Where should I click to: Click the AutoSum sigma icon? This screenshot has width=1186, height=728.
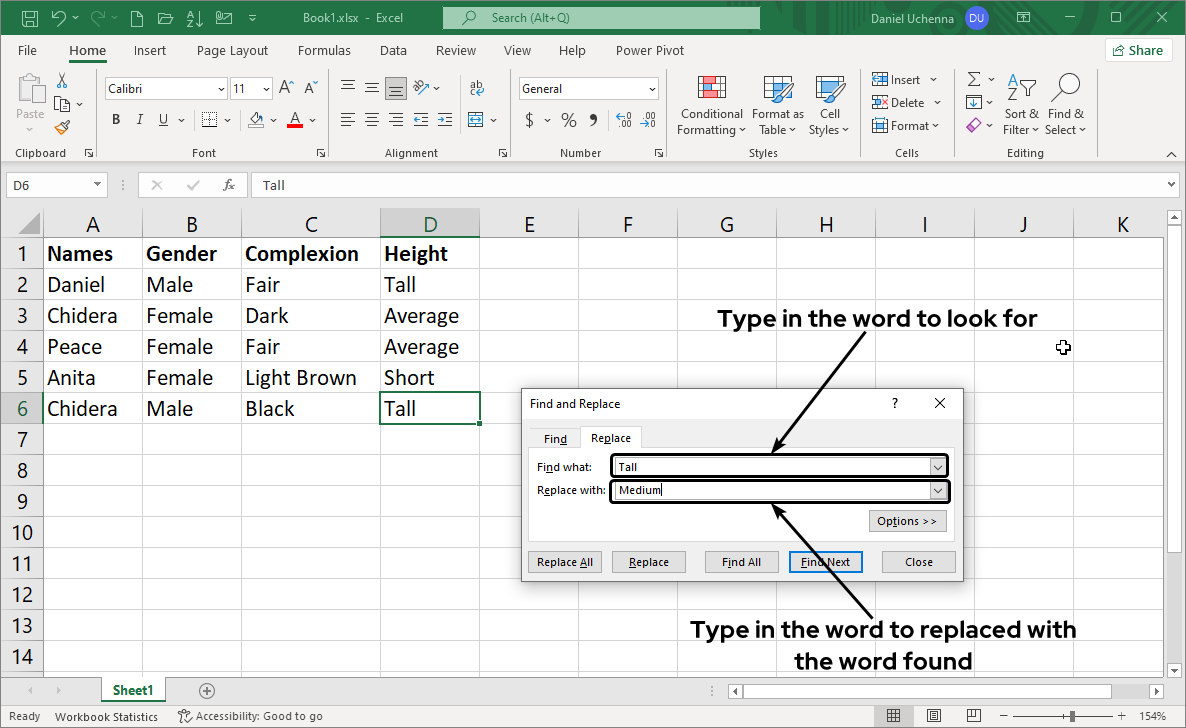[973, 79]
